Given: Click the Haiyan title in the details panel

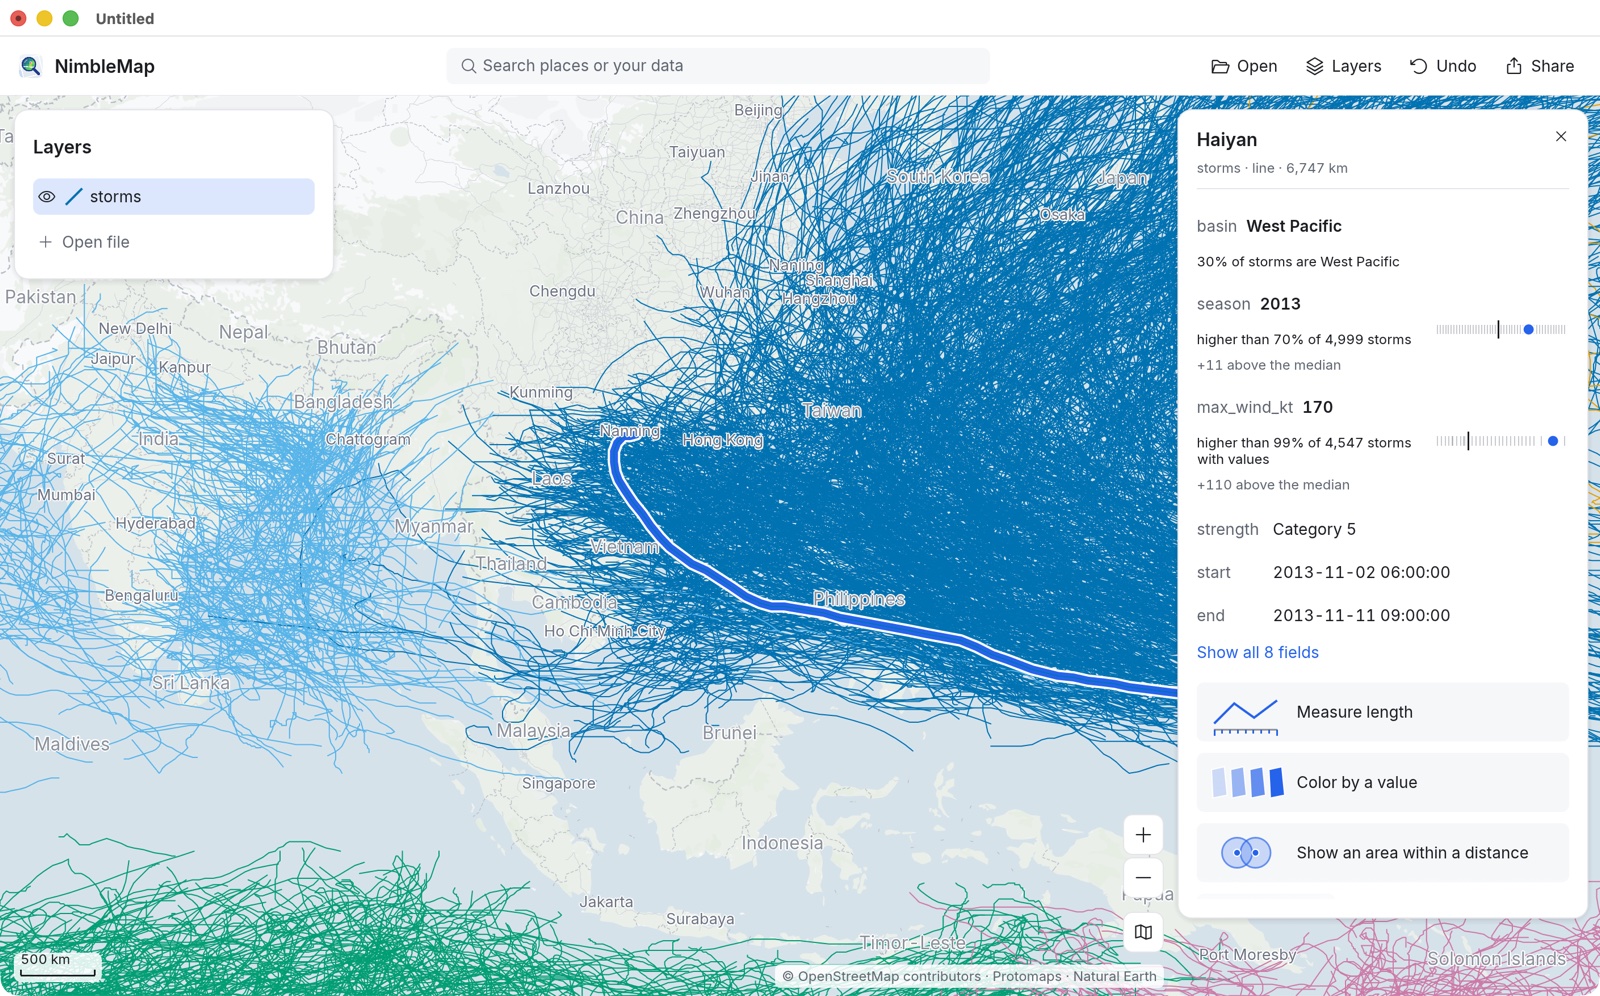Looking at the screenshot, I should 1227,140.
